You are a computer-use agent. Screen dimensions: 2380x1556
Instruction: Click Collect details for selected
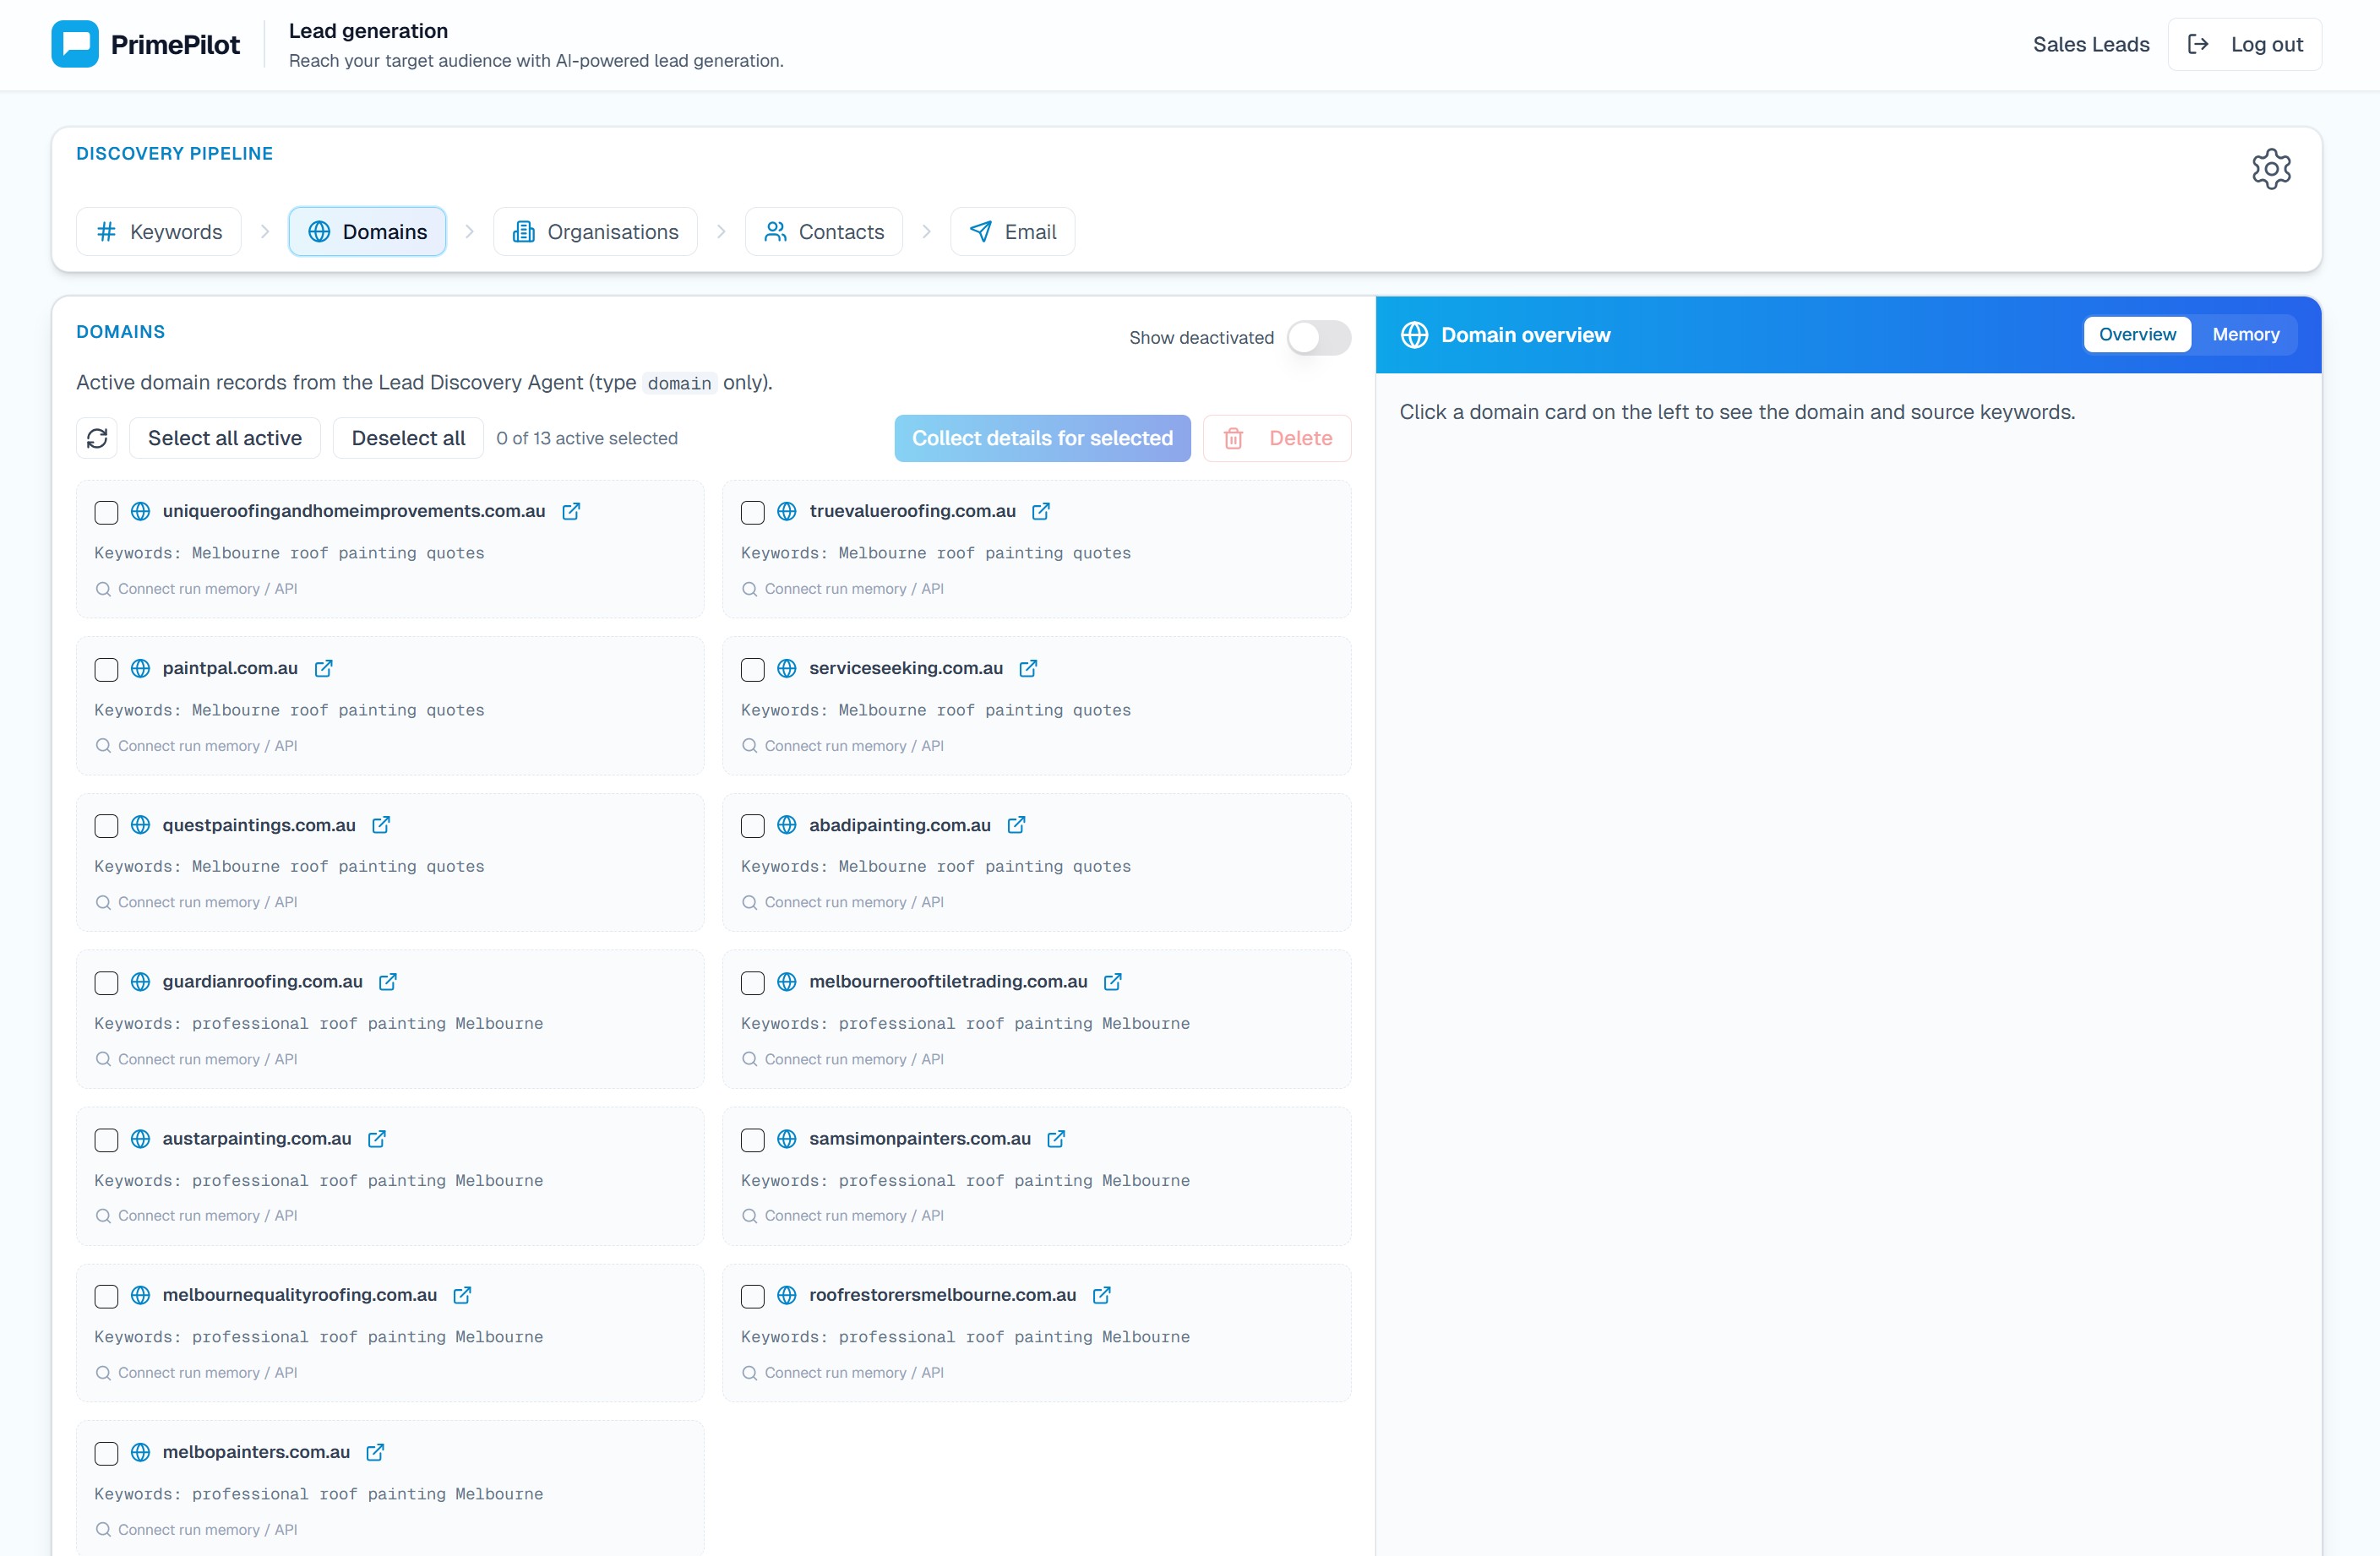pos(1042,438)
